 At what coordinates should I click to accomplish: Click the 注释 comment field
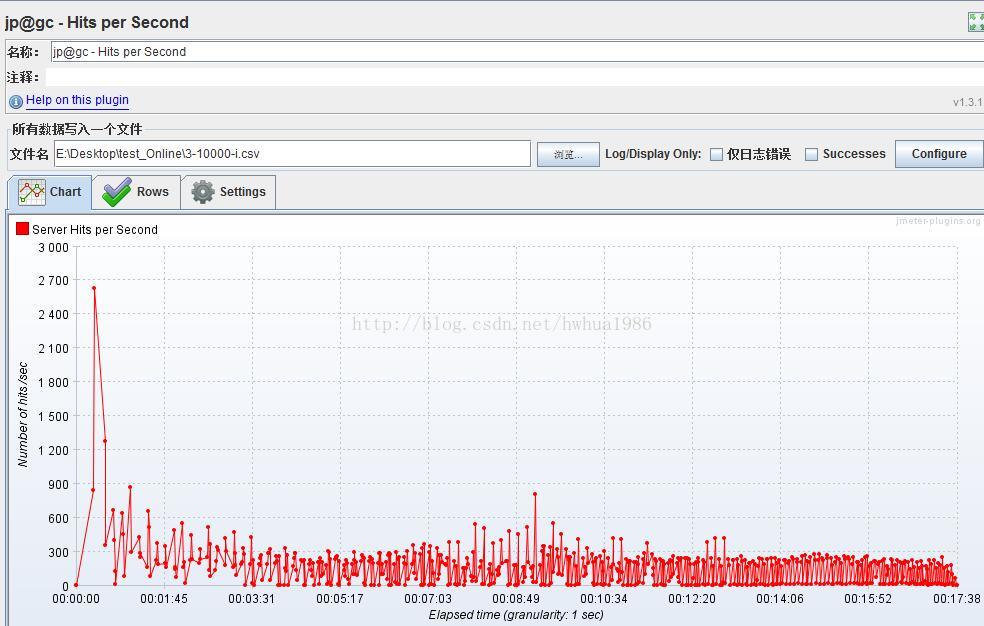[515, 77]
